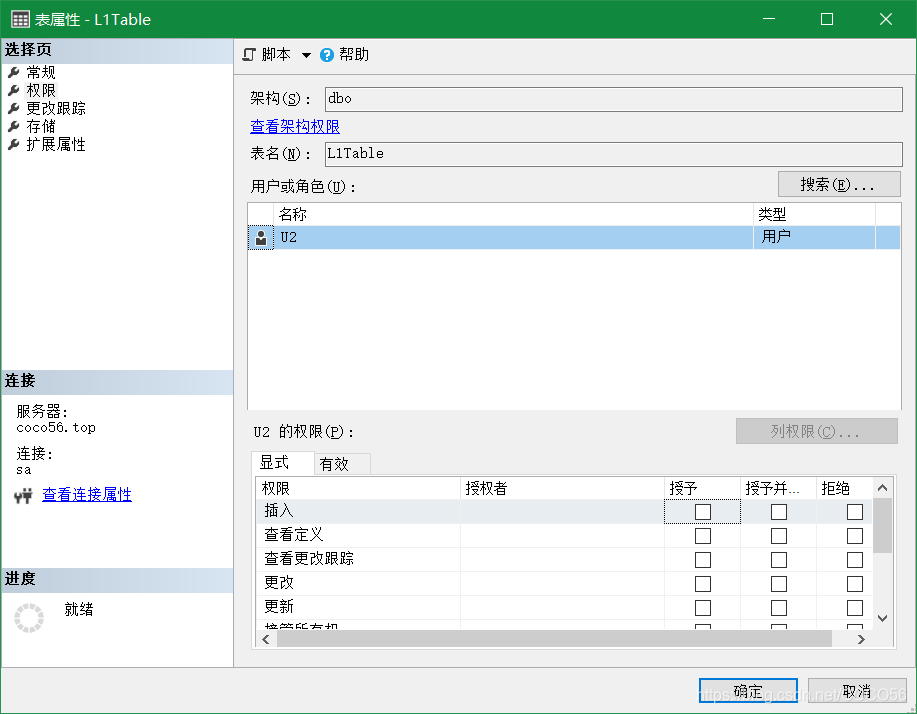Click the 表名 field with L1Table
The image size is (917, 714).
click(613, 154)
